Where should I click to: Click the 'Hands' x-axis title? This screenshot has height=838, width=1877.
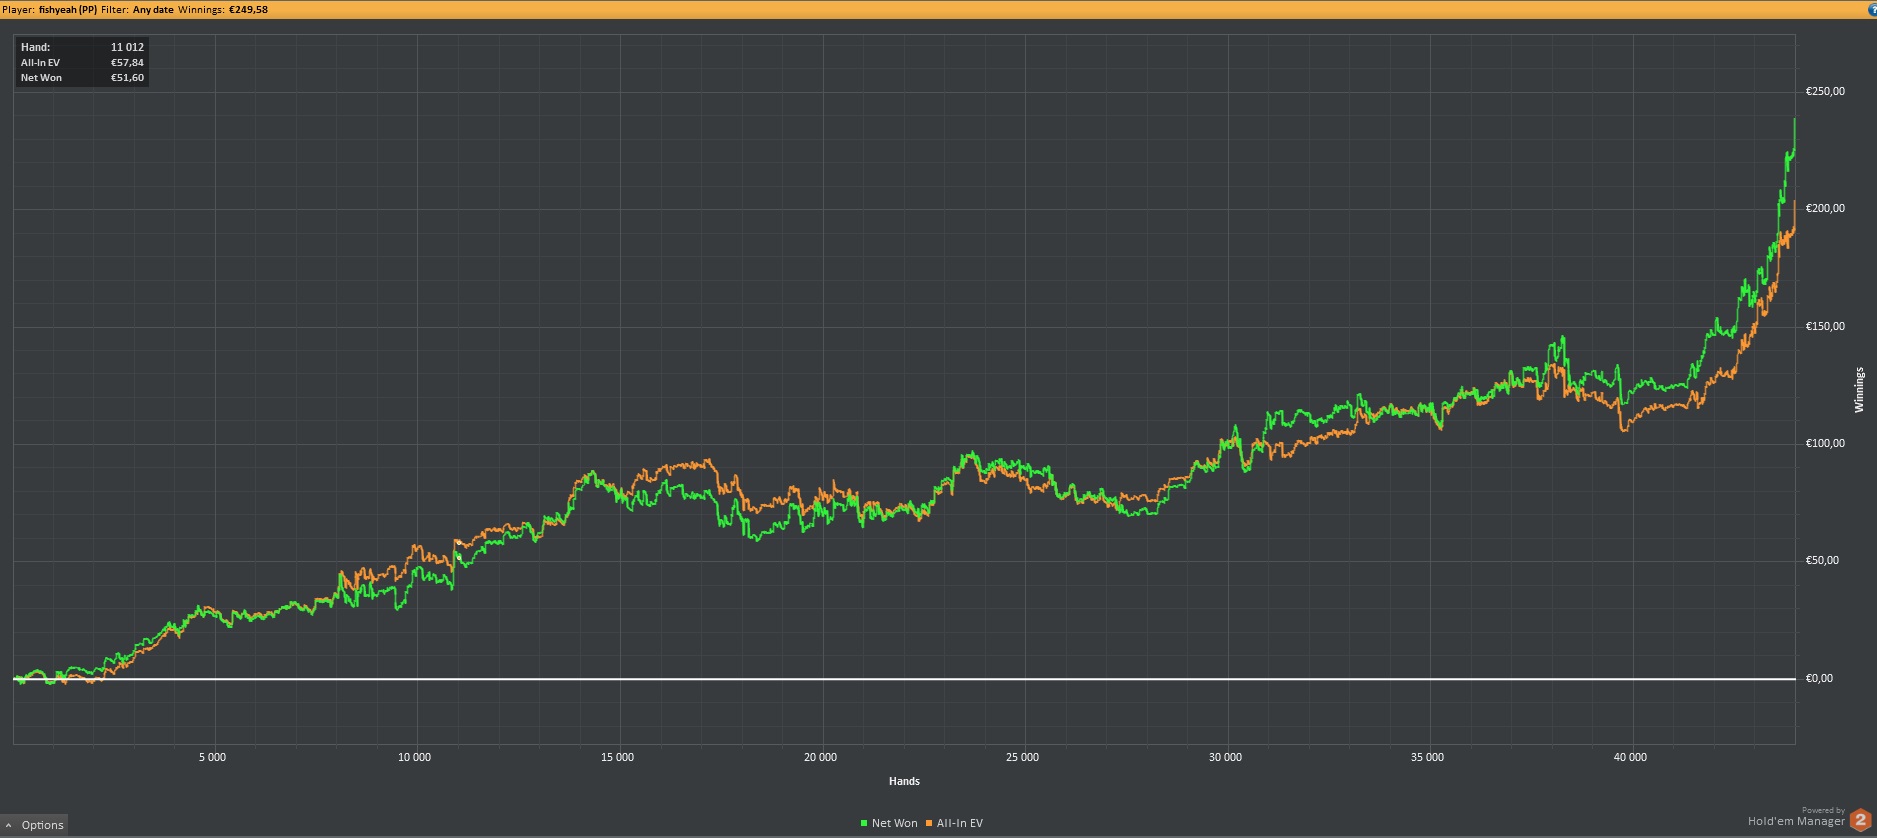click(x=904, y=781)
